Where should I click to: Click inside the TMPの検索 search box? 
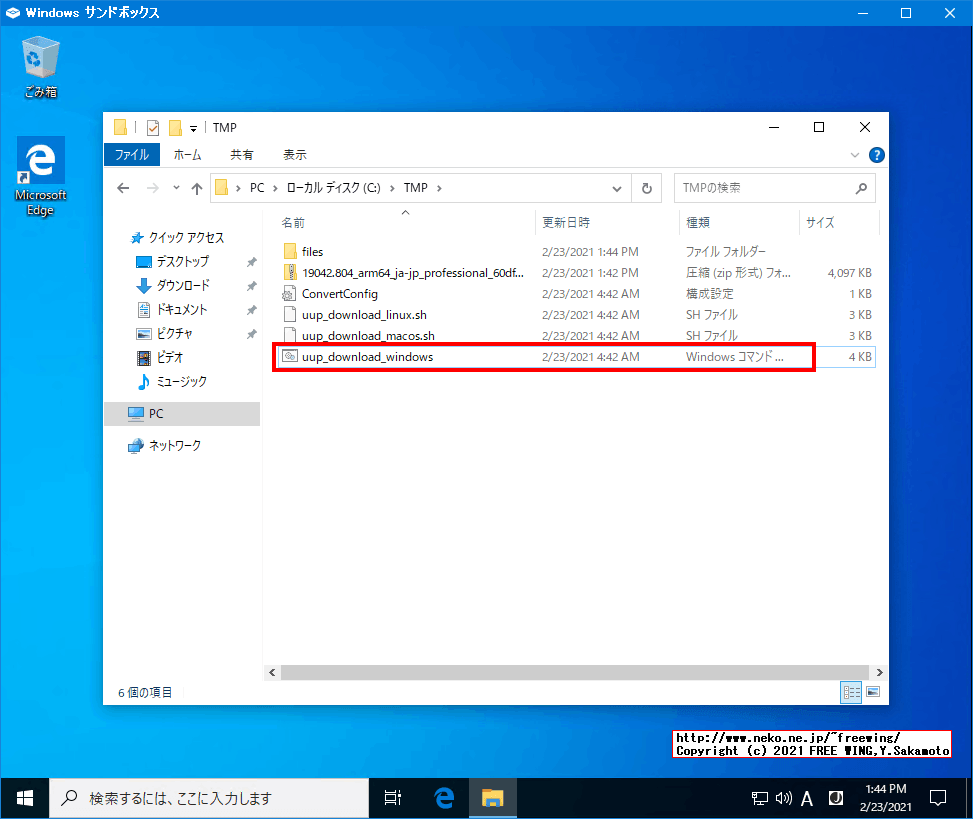pos(770,187)
